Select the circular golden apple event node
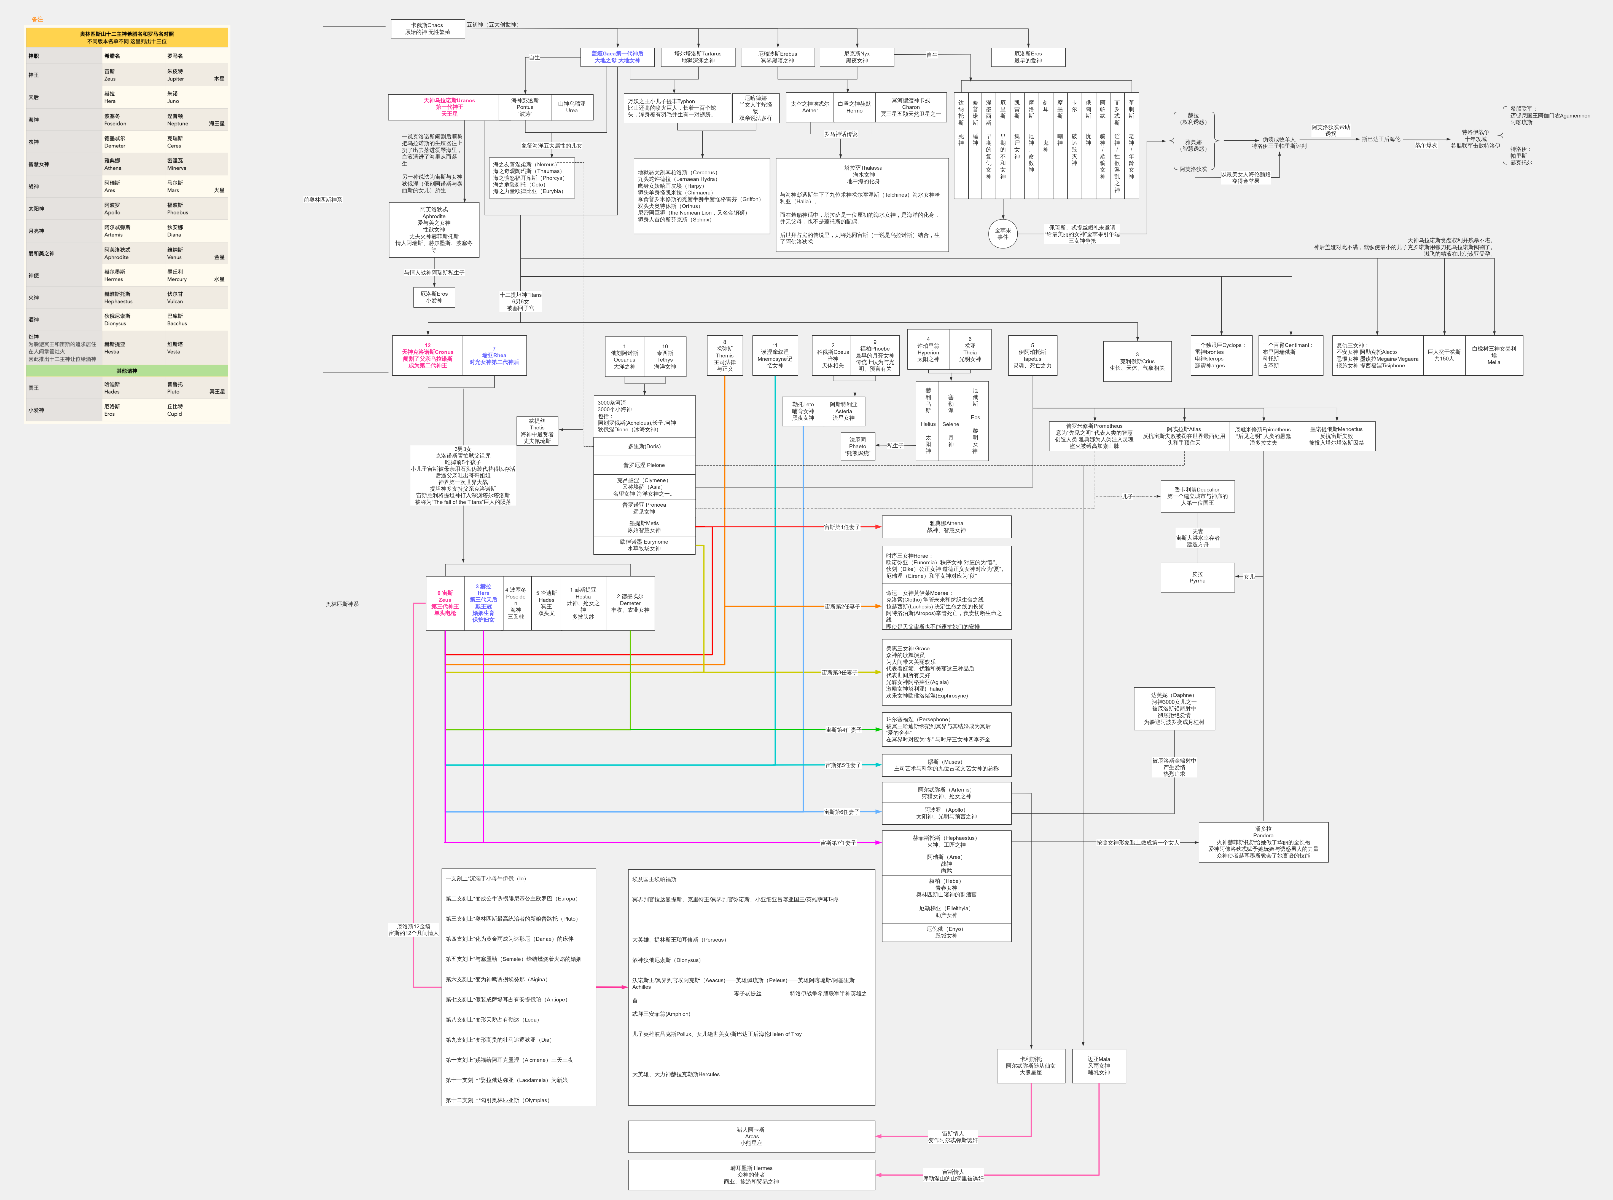The width and height of the screenshot is (1613, 1200). pos(1003,235)
